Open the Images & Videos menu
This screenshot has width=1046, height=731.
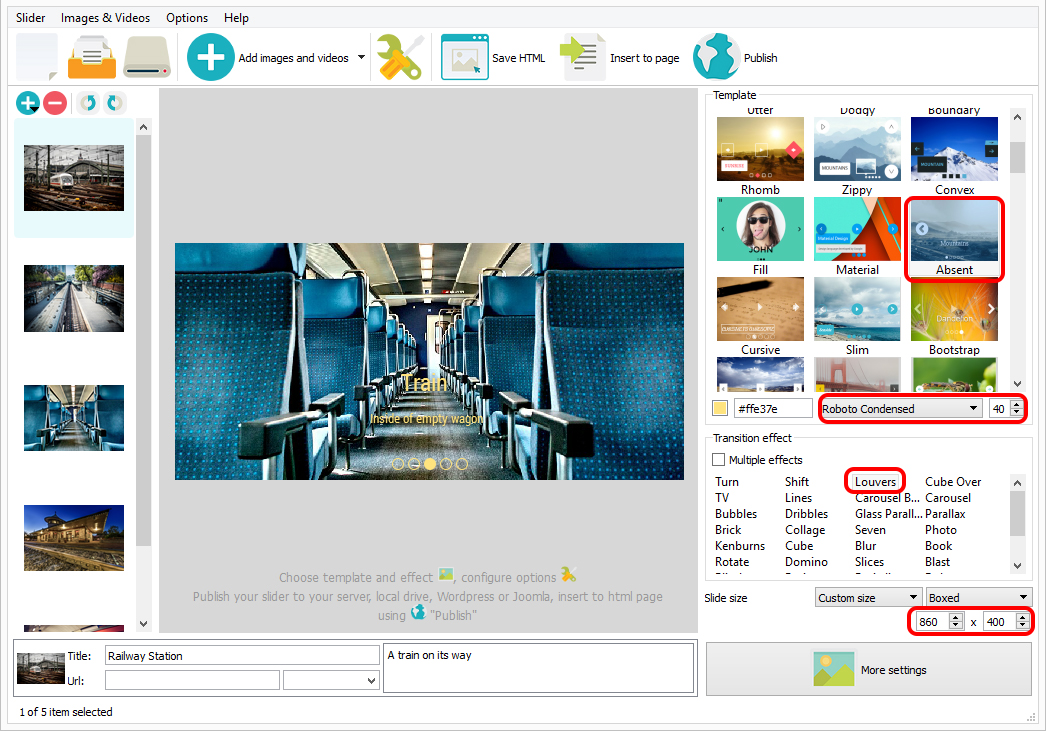(105, 18)
